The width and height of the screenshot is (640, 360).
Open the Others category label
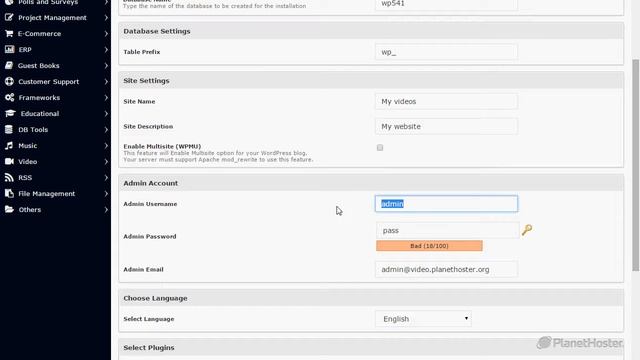30,209
